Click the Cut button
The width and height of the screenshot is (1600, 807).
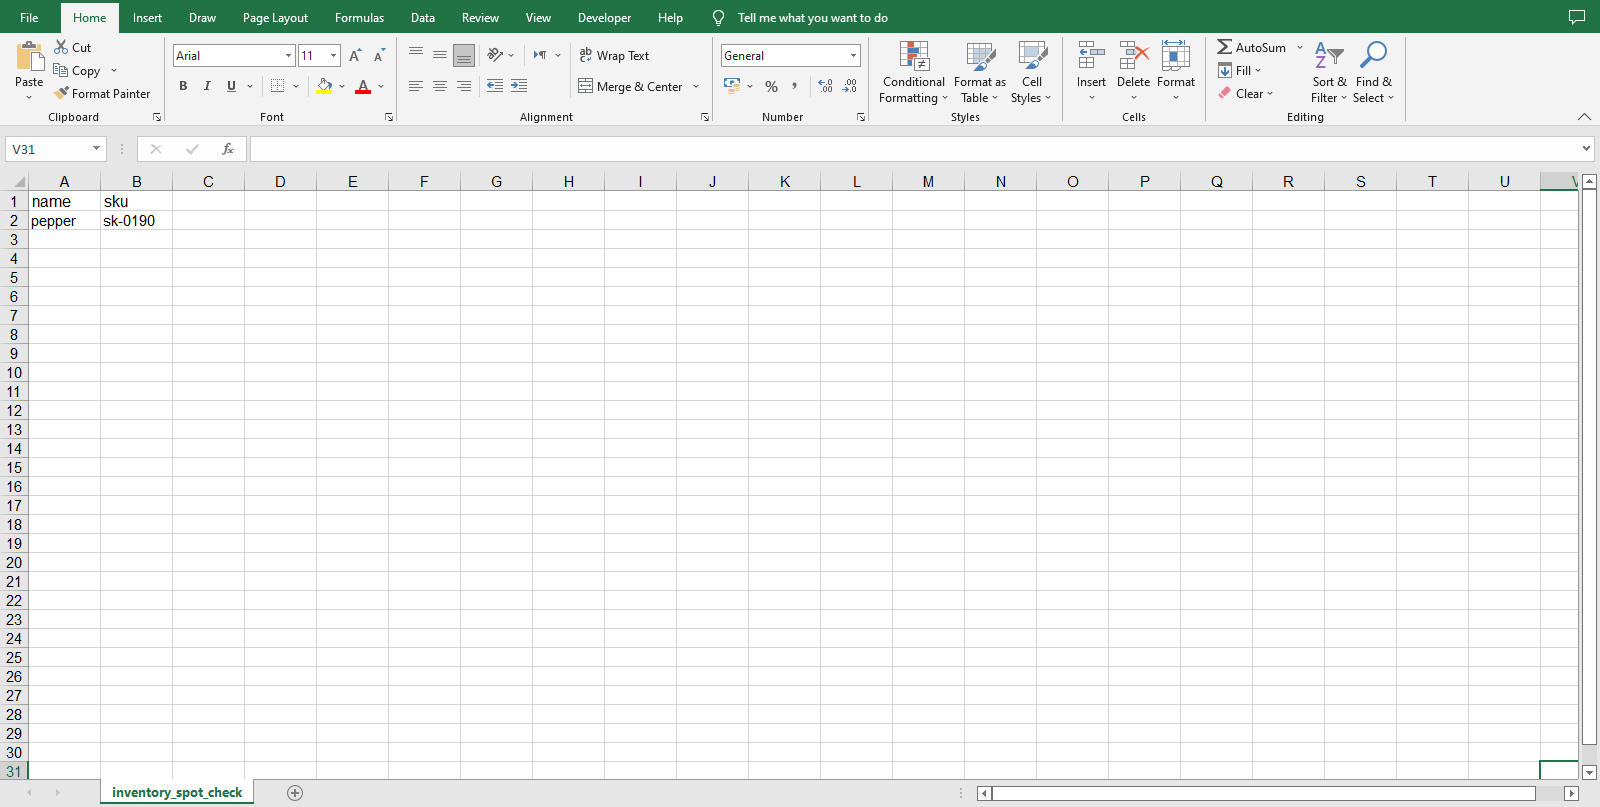tap(72, 47)
